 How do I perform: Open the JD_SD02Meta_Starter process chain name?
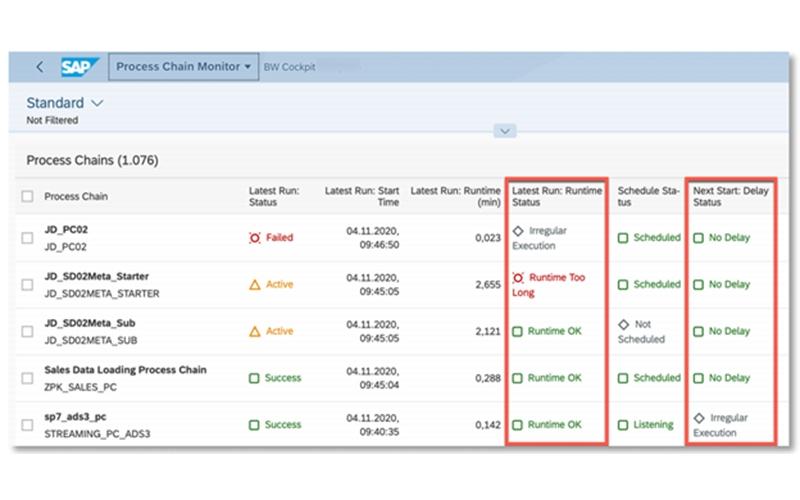tap(96, 277)
